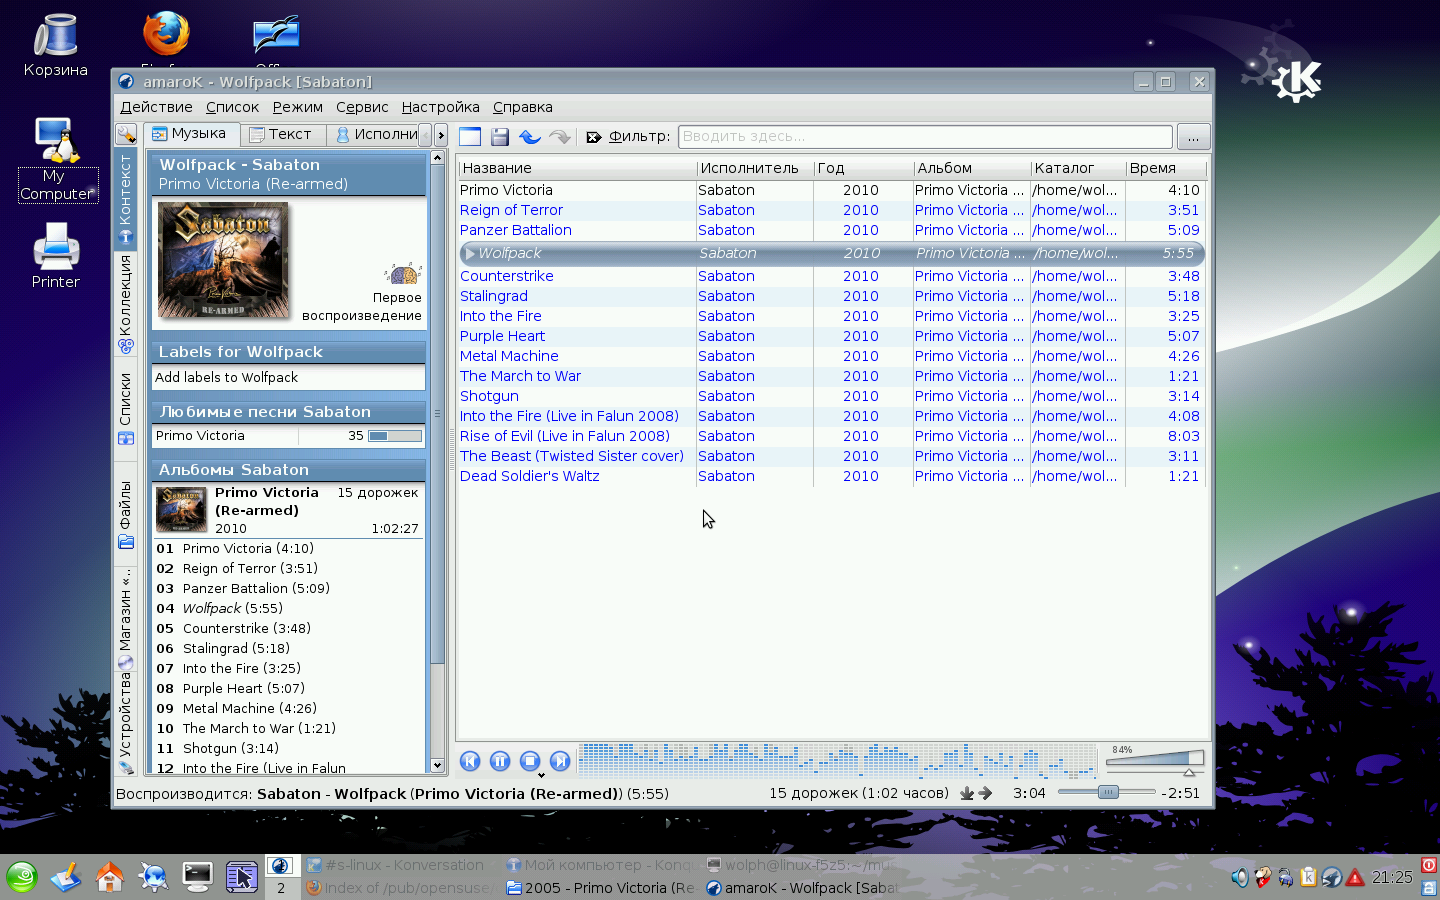The image size is (1440, 900).
Task: Open the Контекст sidebar tab
Action: pyautogui.click(x=126, y=199)
